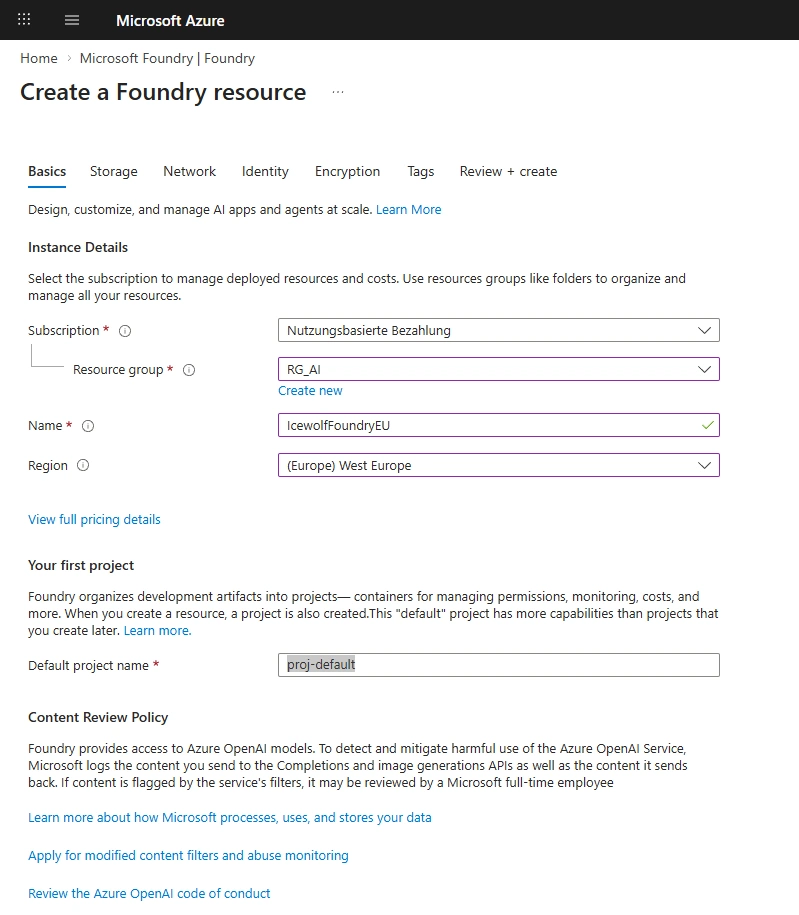Open Review the Azure OpenAI code of conduct
Image resolution: width=799 pixels, height=915 pixels.
149,894
